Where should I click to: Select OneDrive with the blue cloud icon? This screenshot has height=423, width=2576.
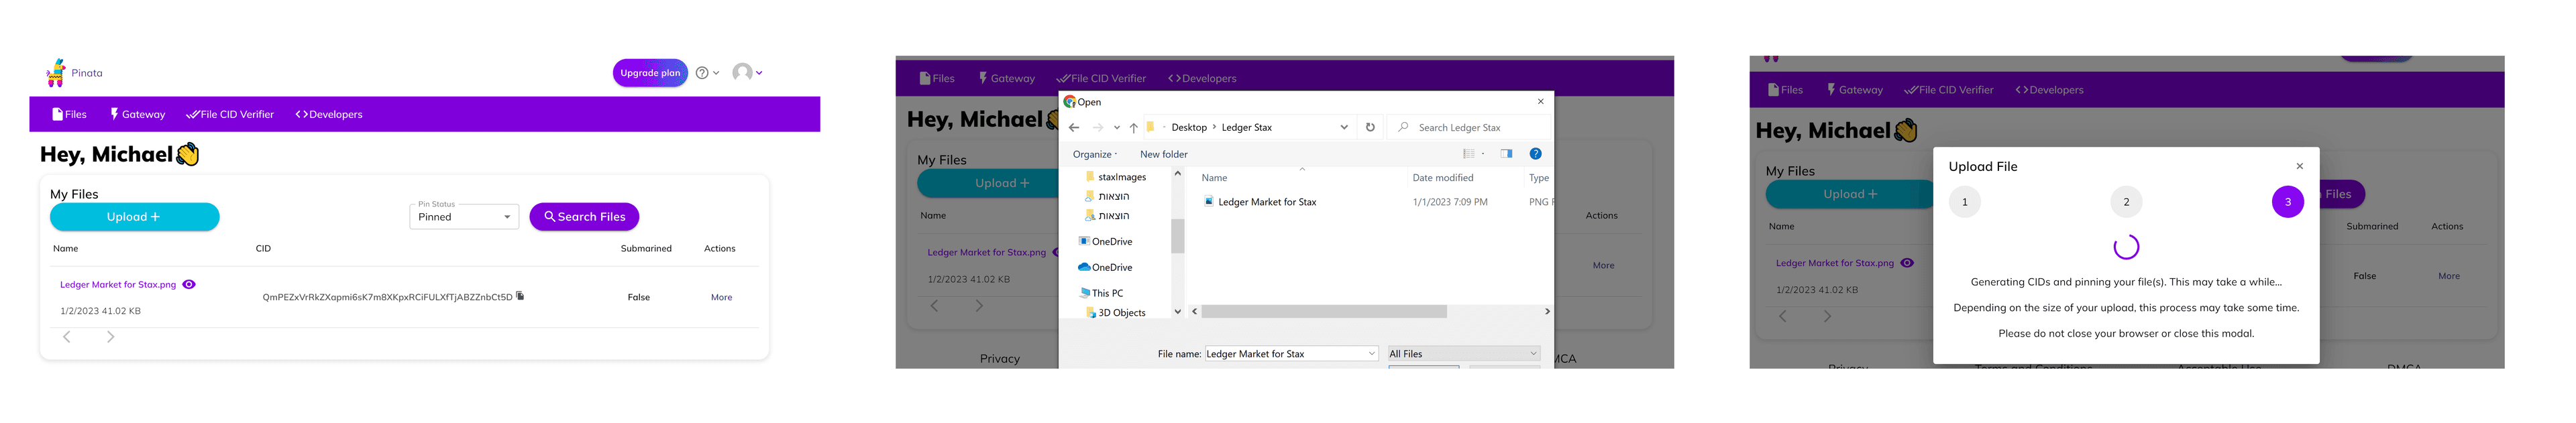pos(1105,267)
